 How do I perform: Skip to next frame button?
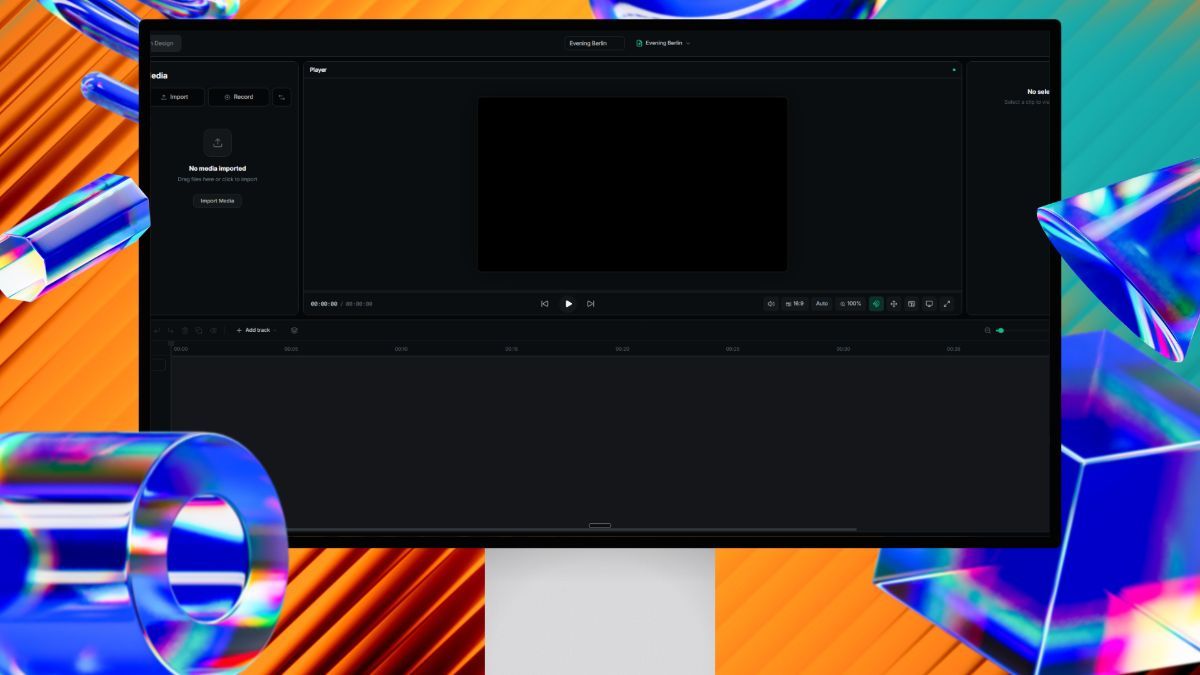click(x=591, y=304)
